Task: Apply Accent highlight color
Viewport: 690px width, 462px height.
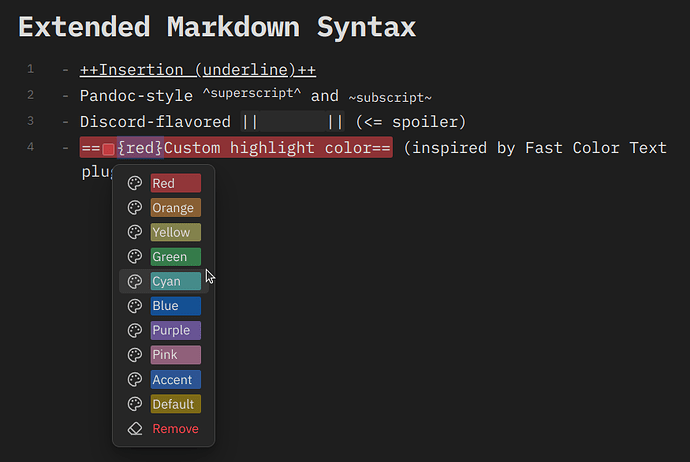Action: [x=176, y=379]
